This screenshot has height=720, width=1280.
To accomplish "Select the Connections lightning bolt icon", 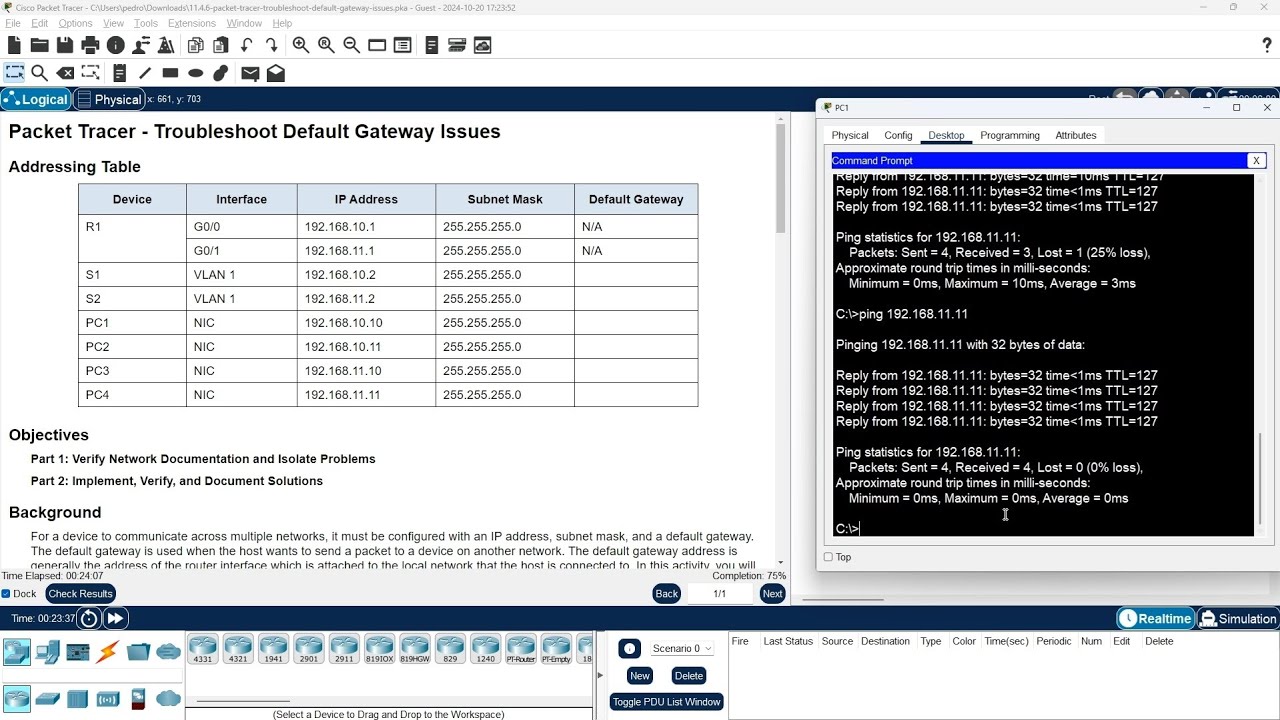I will pos(108,653).
